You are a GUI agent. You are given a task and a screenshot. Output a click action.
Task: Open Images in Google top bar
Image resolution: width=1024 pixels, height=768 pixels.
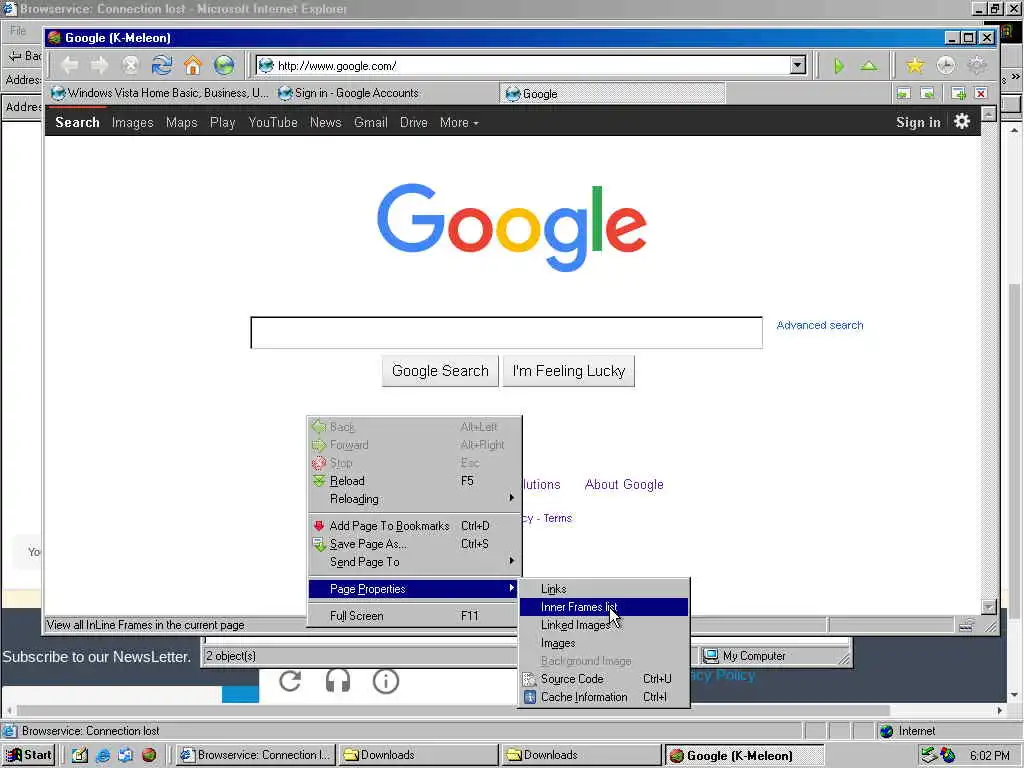coord(133,122)
